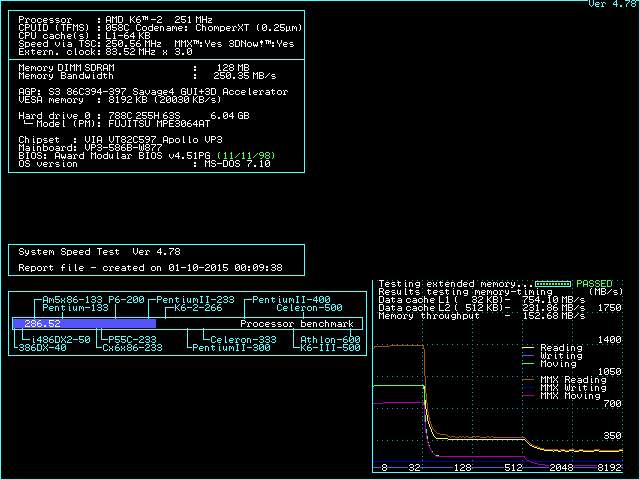Click the K6-2-266 benchmark marker
Image resolution: width=640 pixels, height=480 pixels.
pyautogui.click(x=198, y=308)
